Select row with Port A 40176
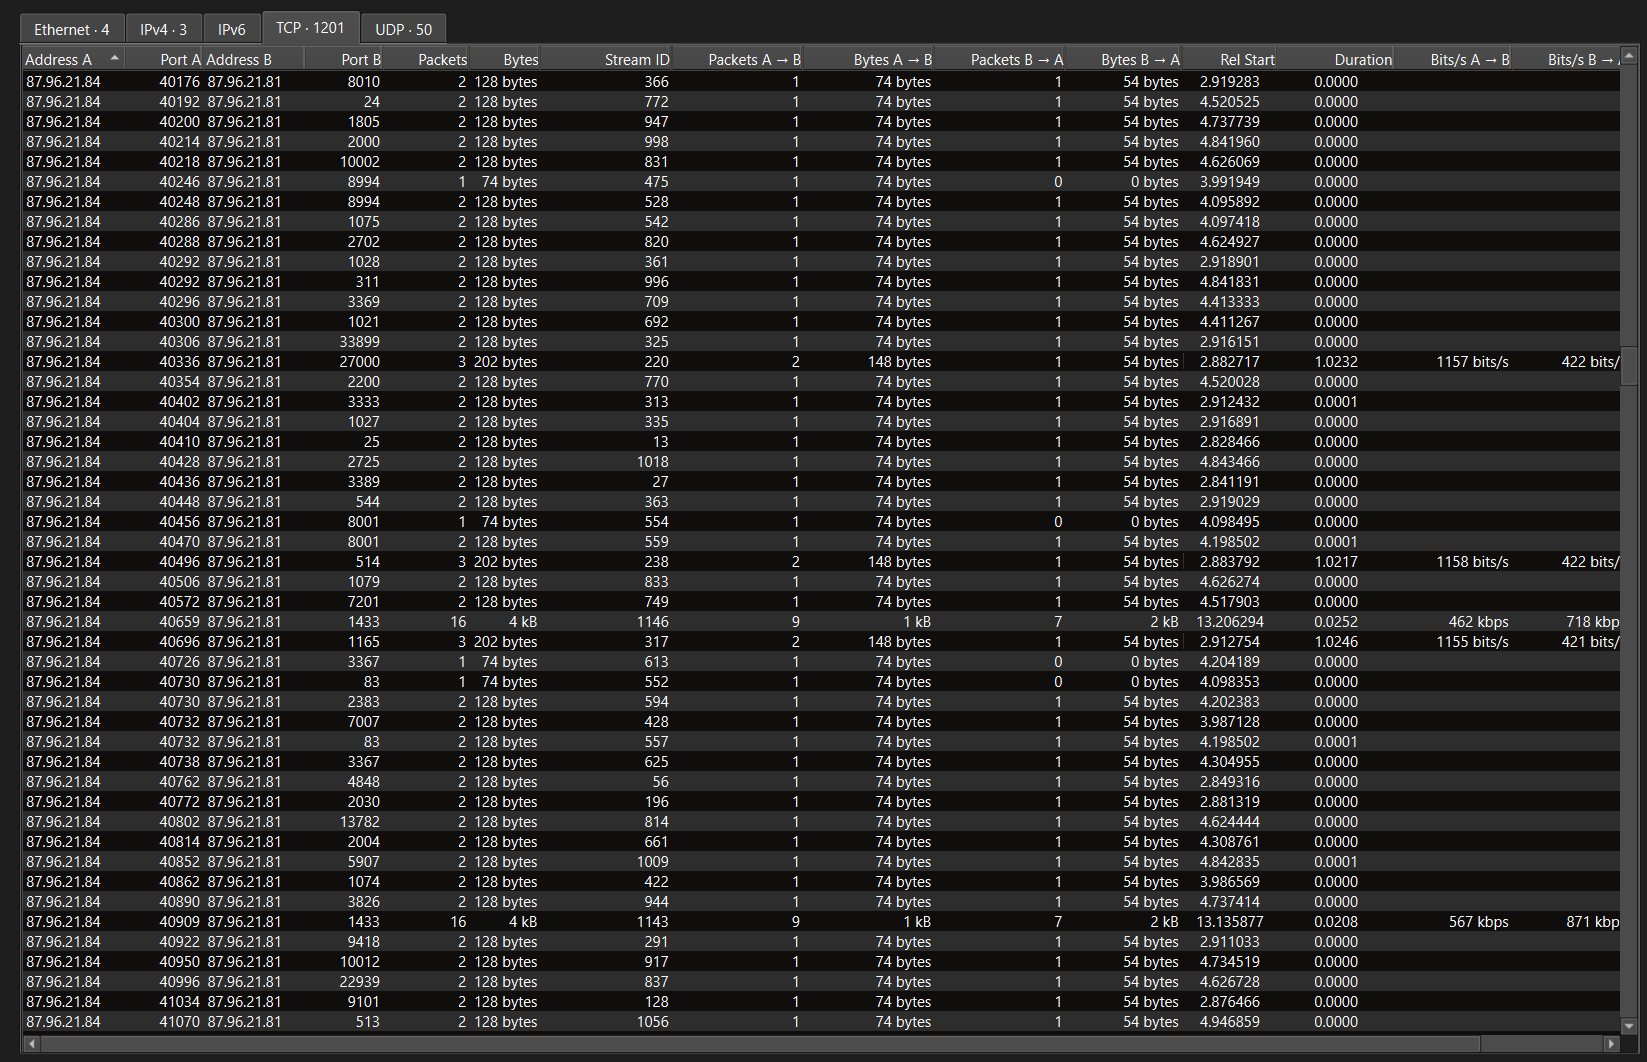 [x=820, y=82]
